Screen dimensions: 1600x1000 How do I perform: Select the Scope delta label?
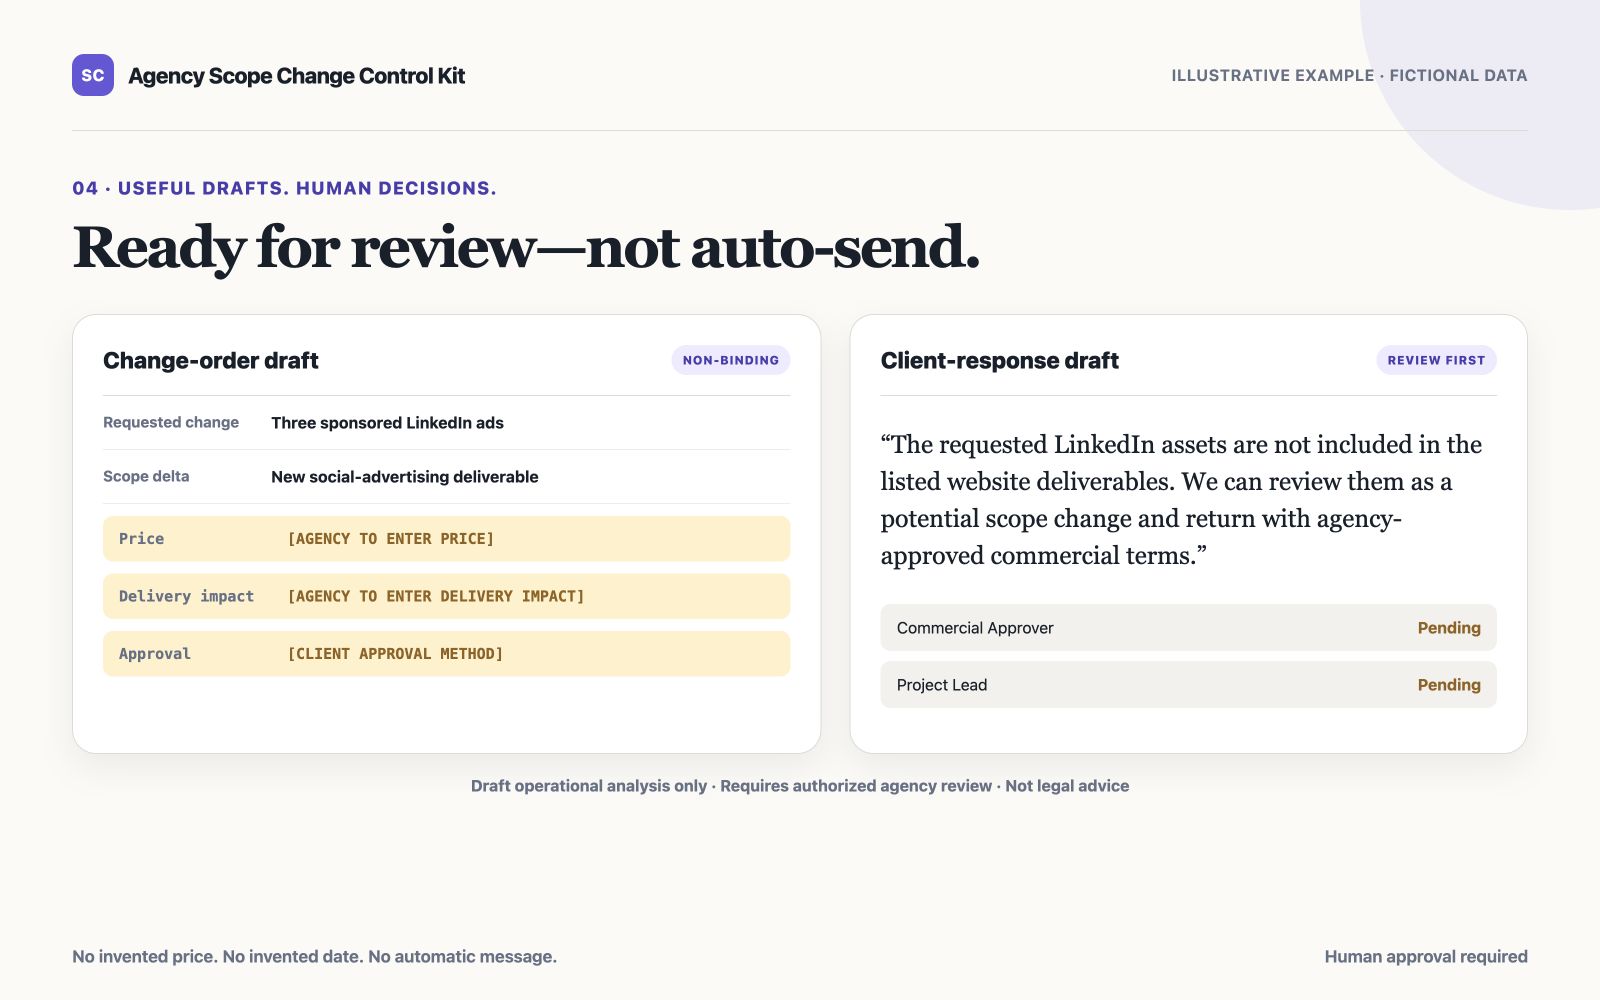[146, 476]
